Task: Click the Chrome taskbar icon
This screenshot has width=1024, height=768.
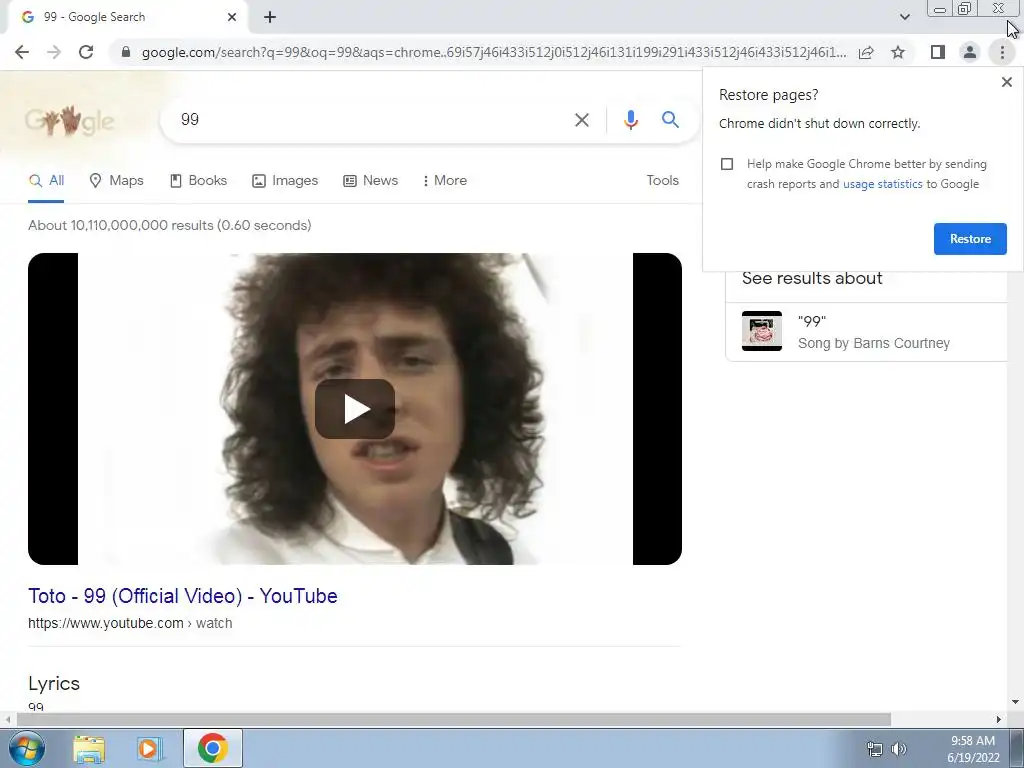Action: click(x=213, y=748)
